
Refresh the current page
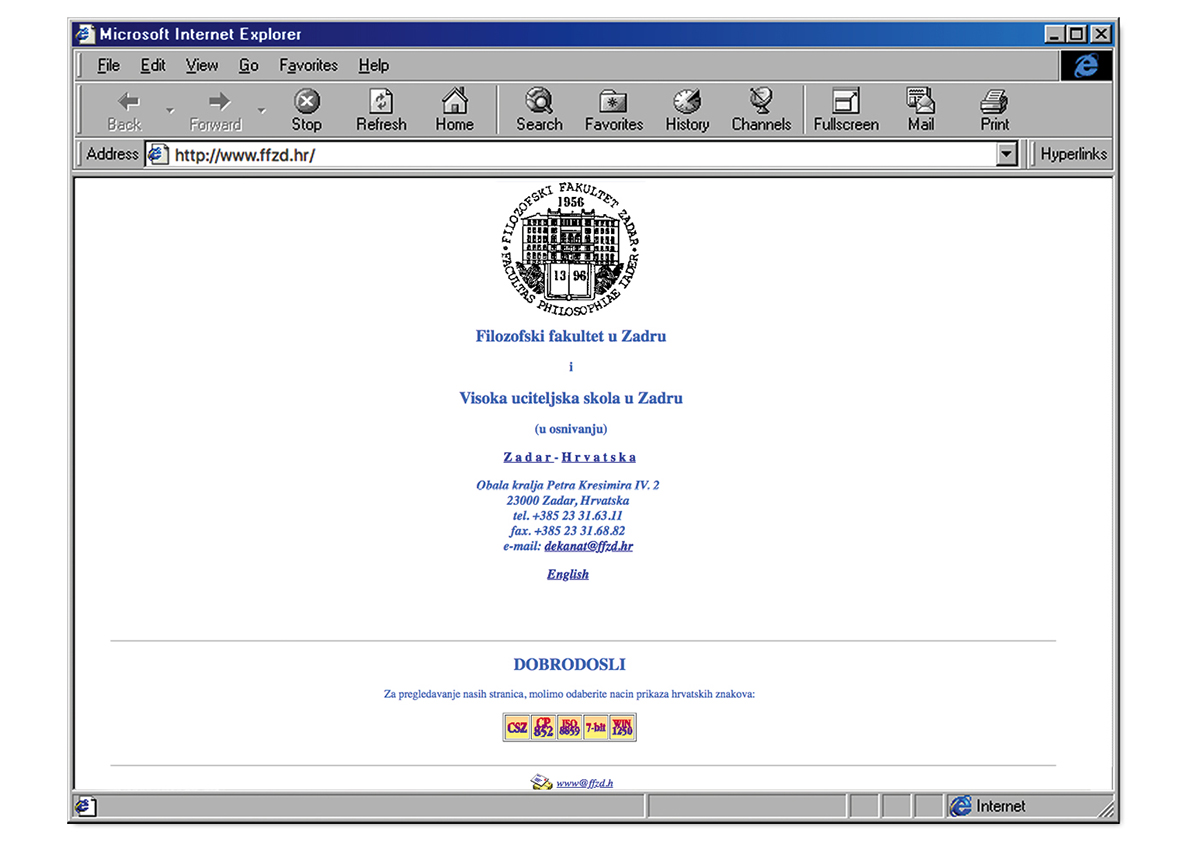[381, 109]
